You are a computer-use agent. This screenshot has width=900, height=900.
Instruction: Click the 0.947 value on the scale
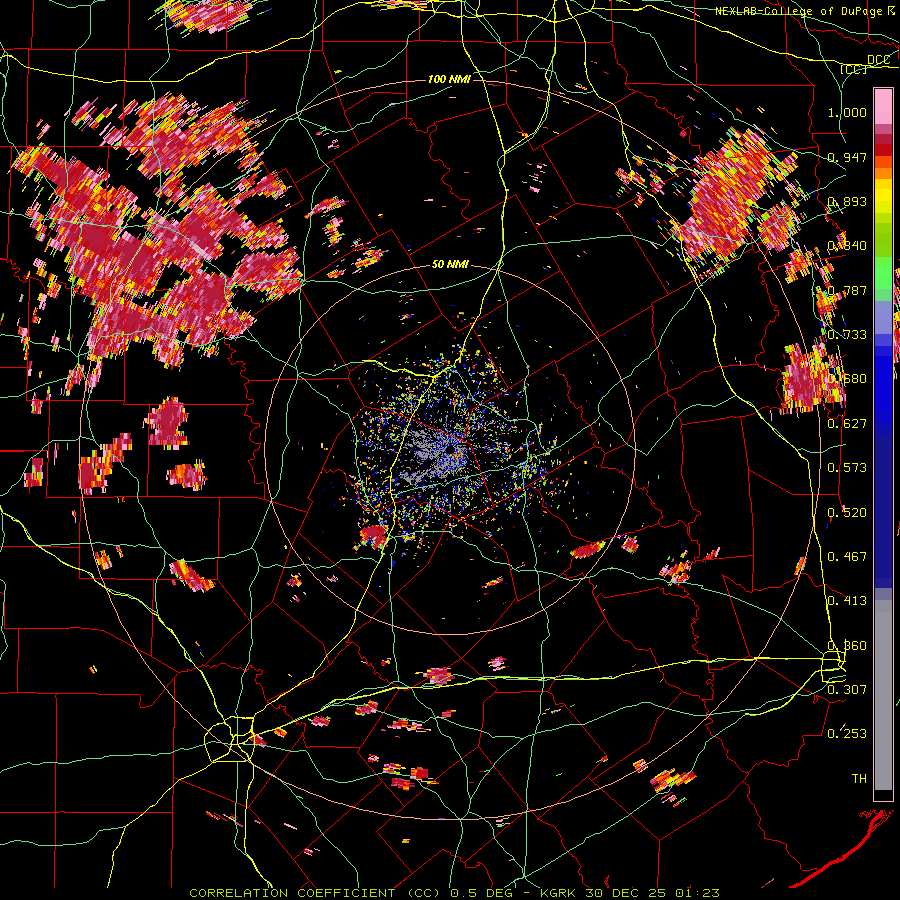click(847, 157)
